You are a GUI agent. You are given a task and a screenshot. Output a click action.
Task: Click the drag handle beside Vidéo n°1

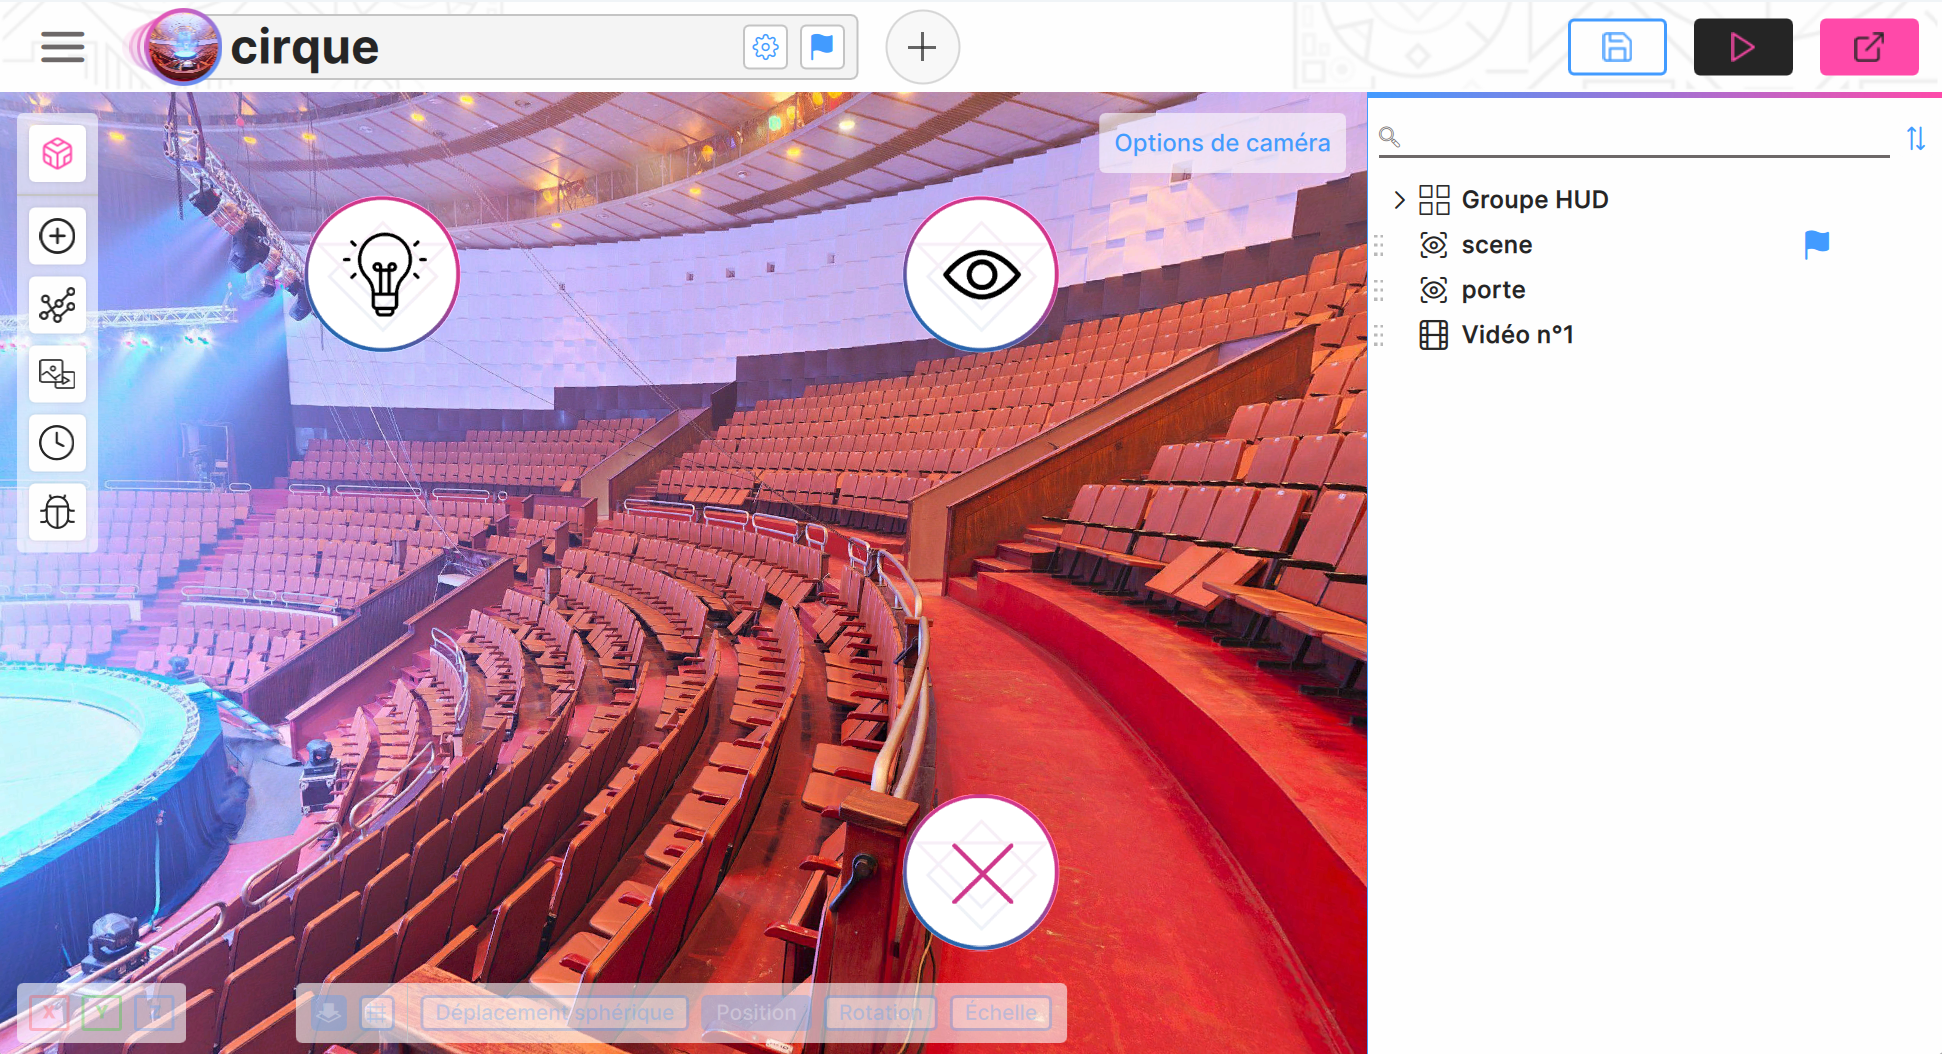point(1379,335)
